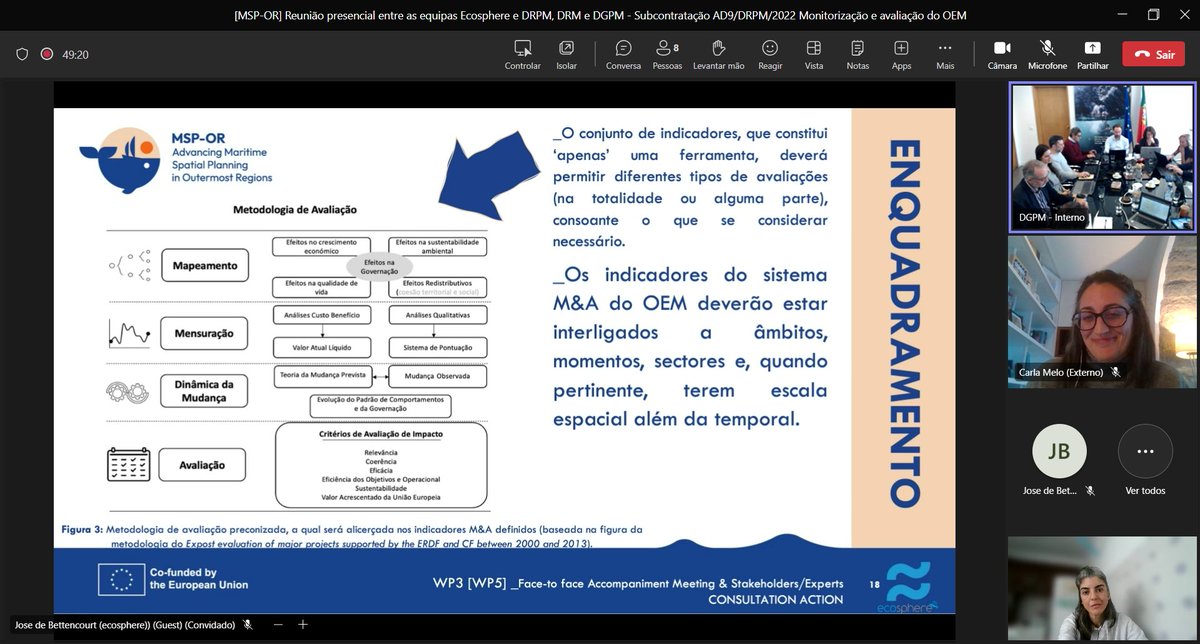Unmute with the Microfone button

(1047, 54)
